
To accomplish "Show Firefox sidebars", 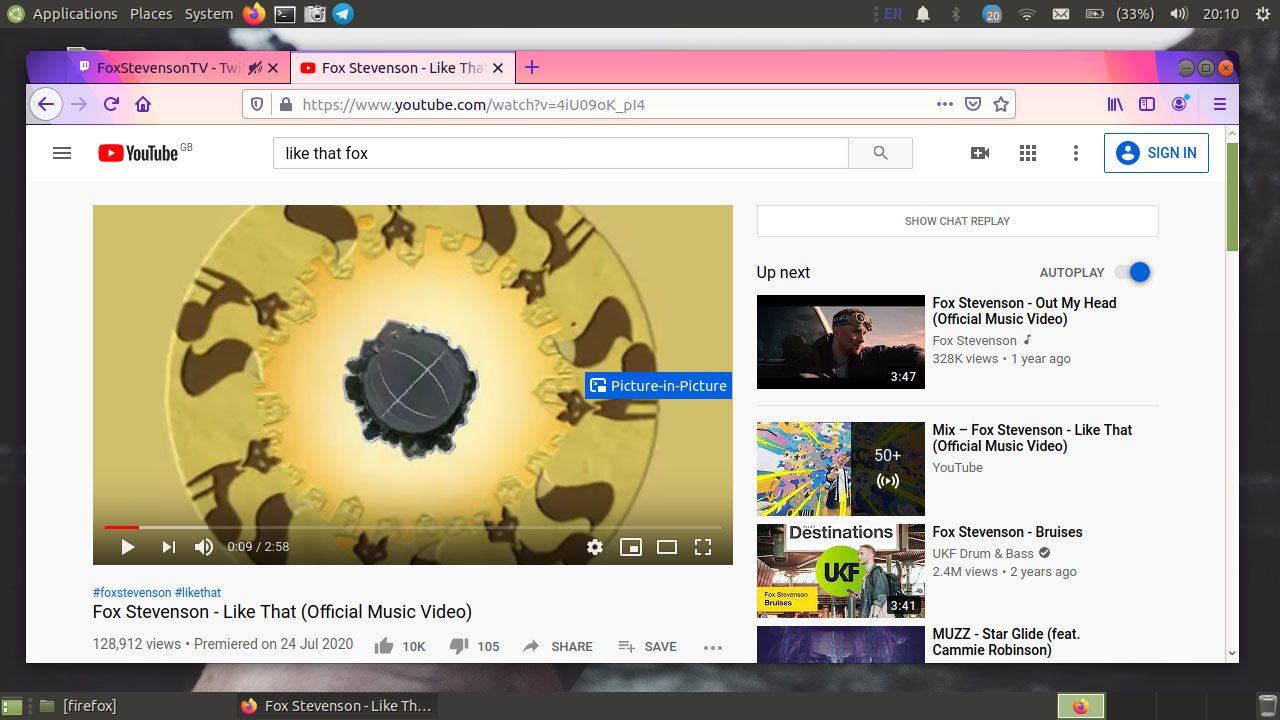I will (x=1147, y=104).
